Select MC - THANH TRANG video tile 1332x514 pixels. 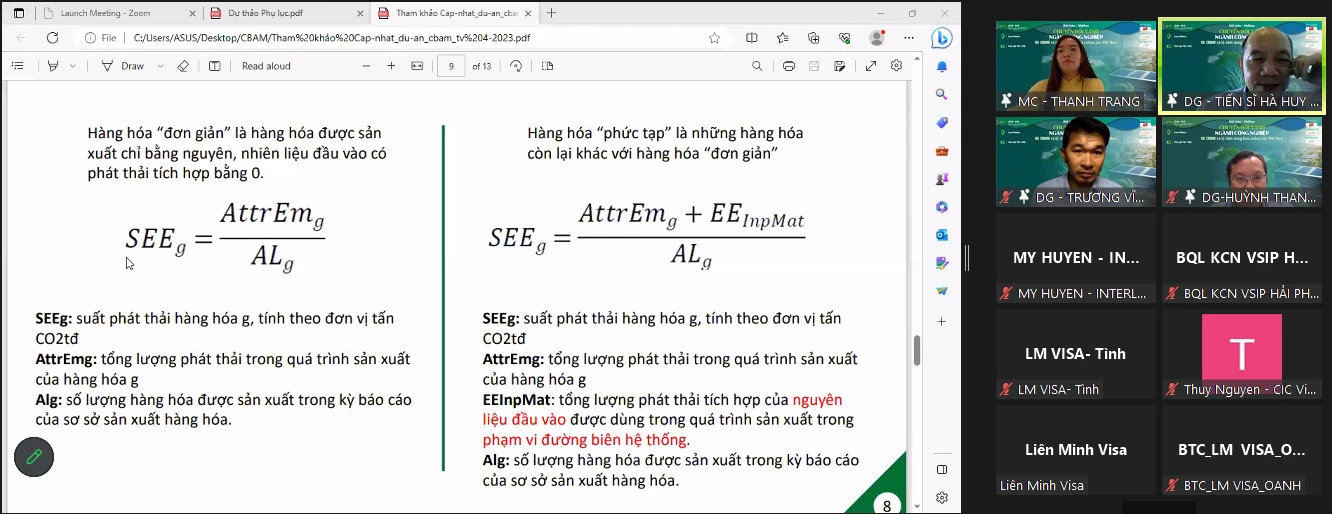tap(1076, 65)
